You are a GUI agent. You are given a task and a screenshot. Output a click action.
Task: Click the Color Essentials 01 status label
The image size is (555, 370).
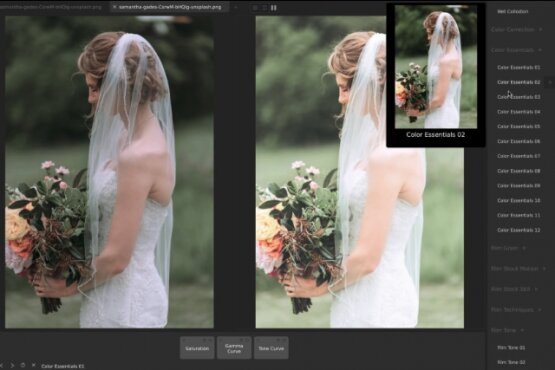coord(63,366)
